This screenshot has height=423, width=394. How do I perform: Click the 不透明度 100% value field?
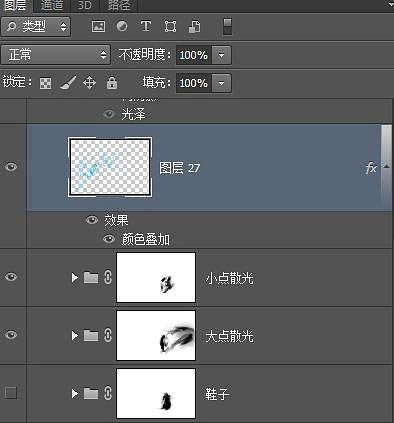point(194,55)
